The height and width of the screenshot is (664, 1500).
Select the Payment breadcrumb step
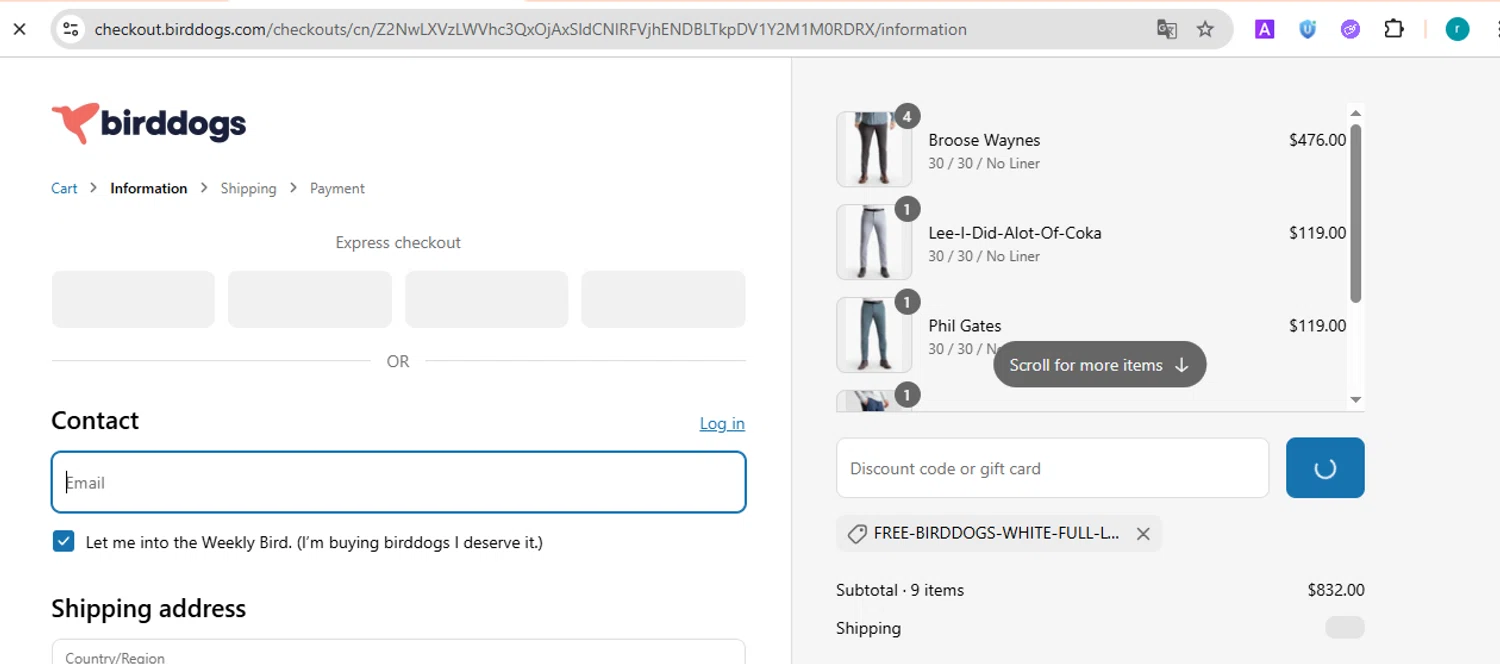[x=337, y=188]
